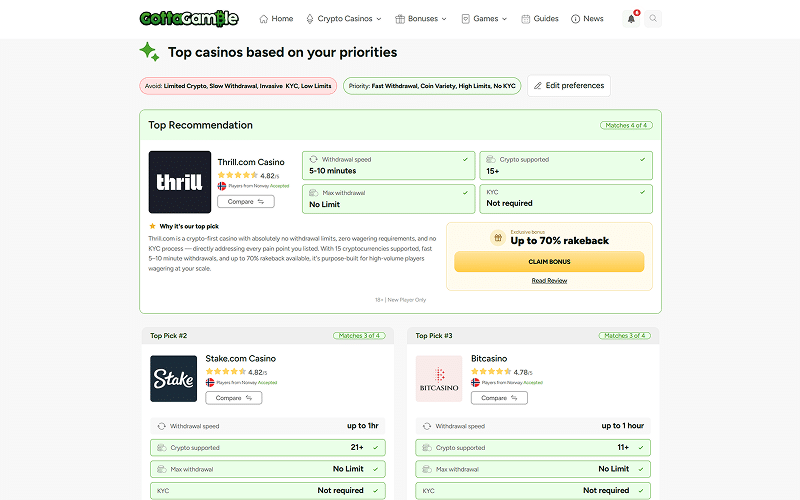Click the Bitcasino Crypto supported 11+ checkmark
The width and height of the screenshot is (800, 500).
641,447
